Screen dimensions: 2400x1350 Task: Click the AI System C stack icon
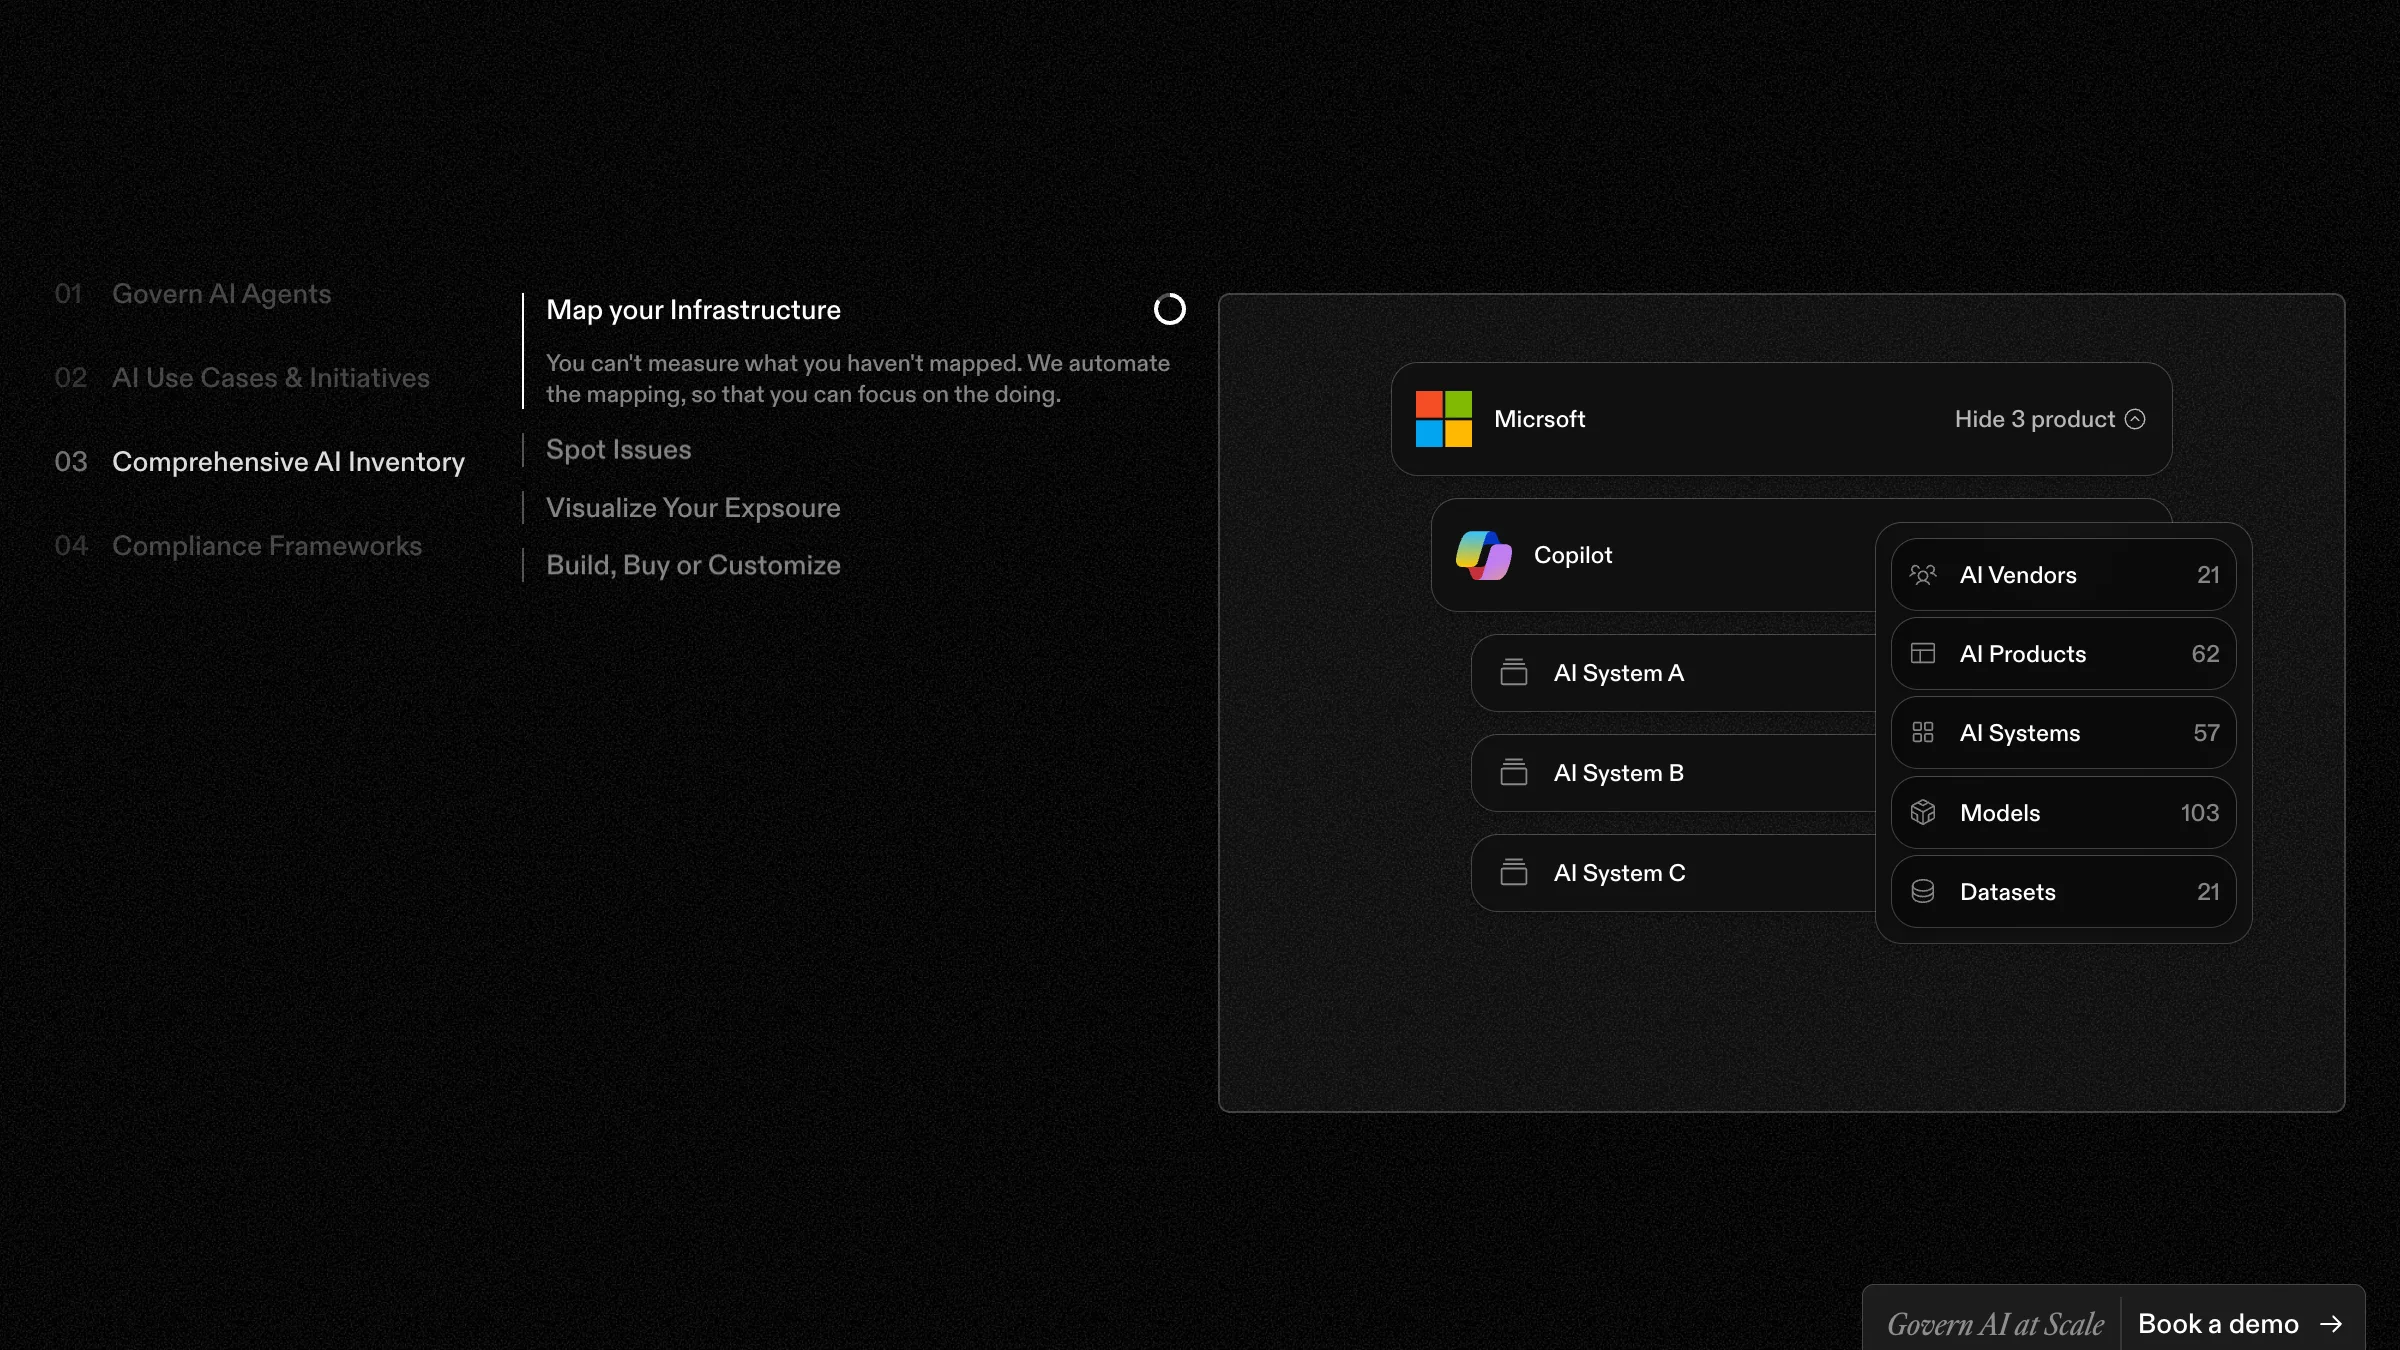click(1513, 873)
